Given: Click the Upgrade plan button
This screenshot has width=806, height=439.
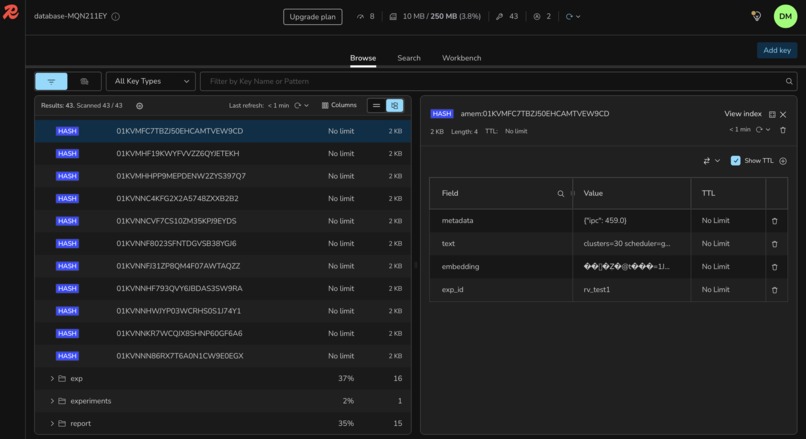Looking at the screenshot, I should tap(313, 16).
